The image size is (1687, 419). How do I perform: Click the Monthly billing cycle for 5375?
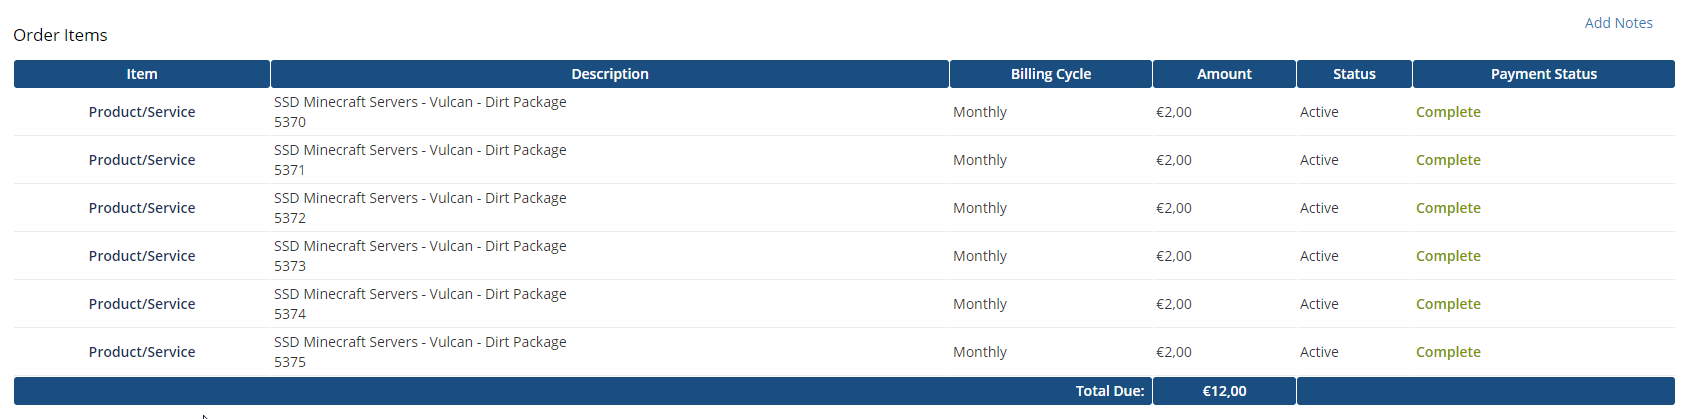(x=980, y=352)
